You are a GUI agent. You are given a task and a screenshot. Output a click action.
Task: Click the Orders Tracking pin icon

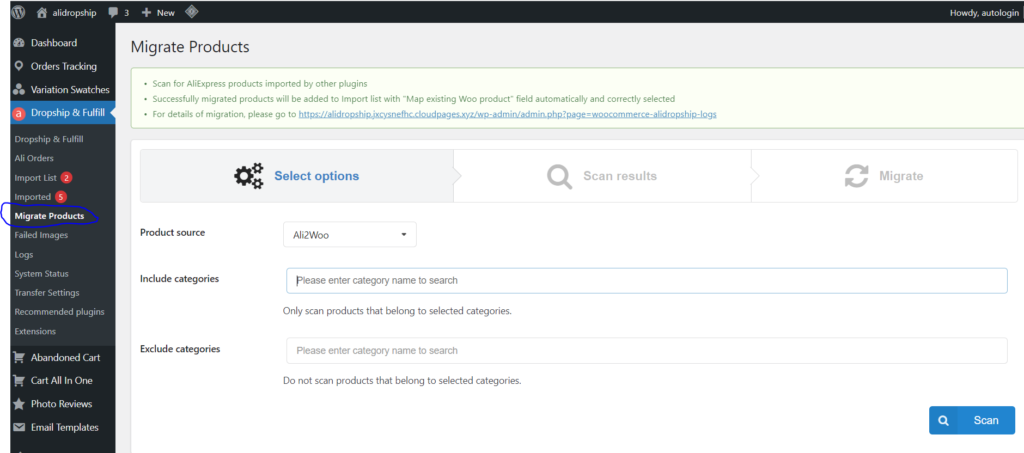tap(19, 67)
